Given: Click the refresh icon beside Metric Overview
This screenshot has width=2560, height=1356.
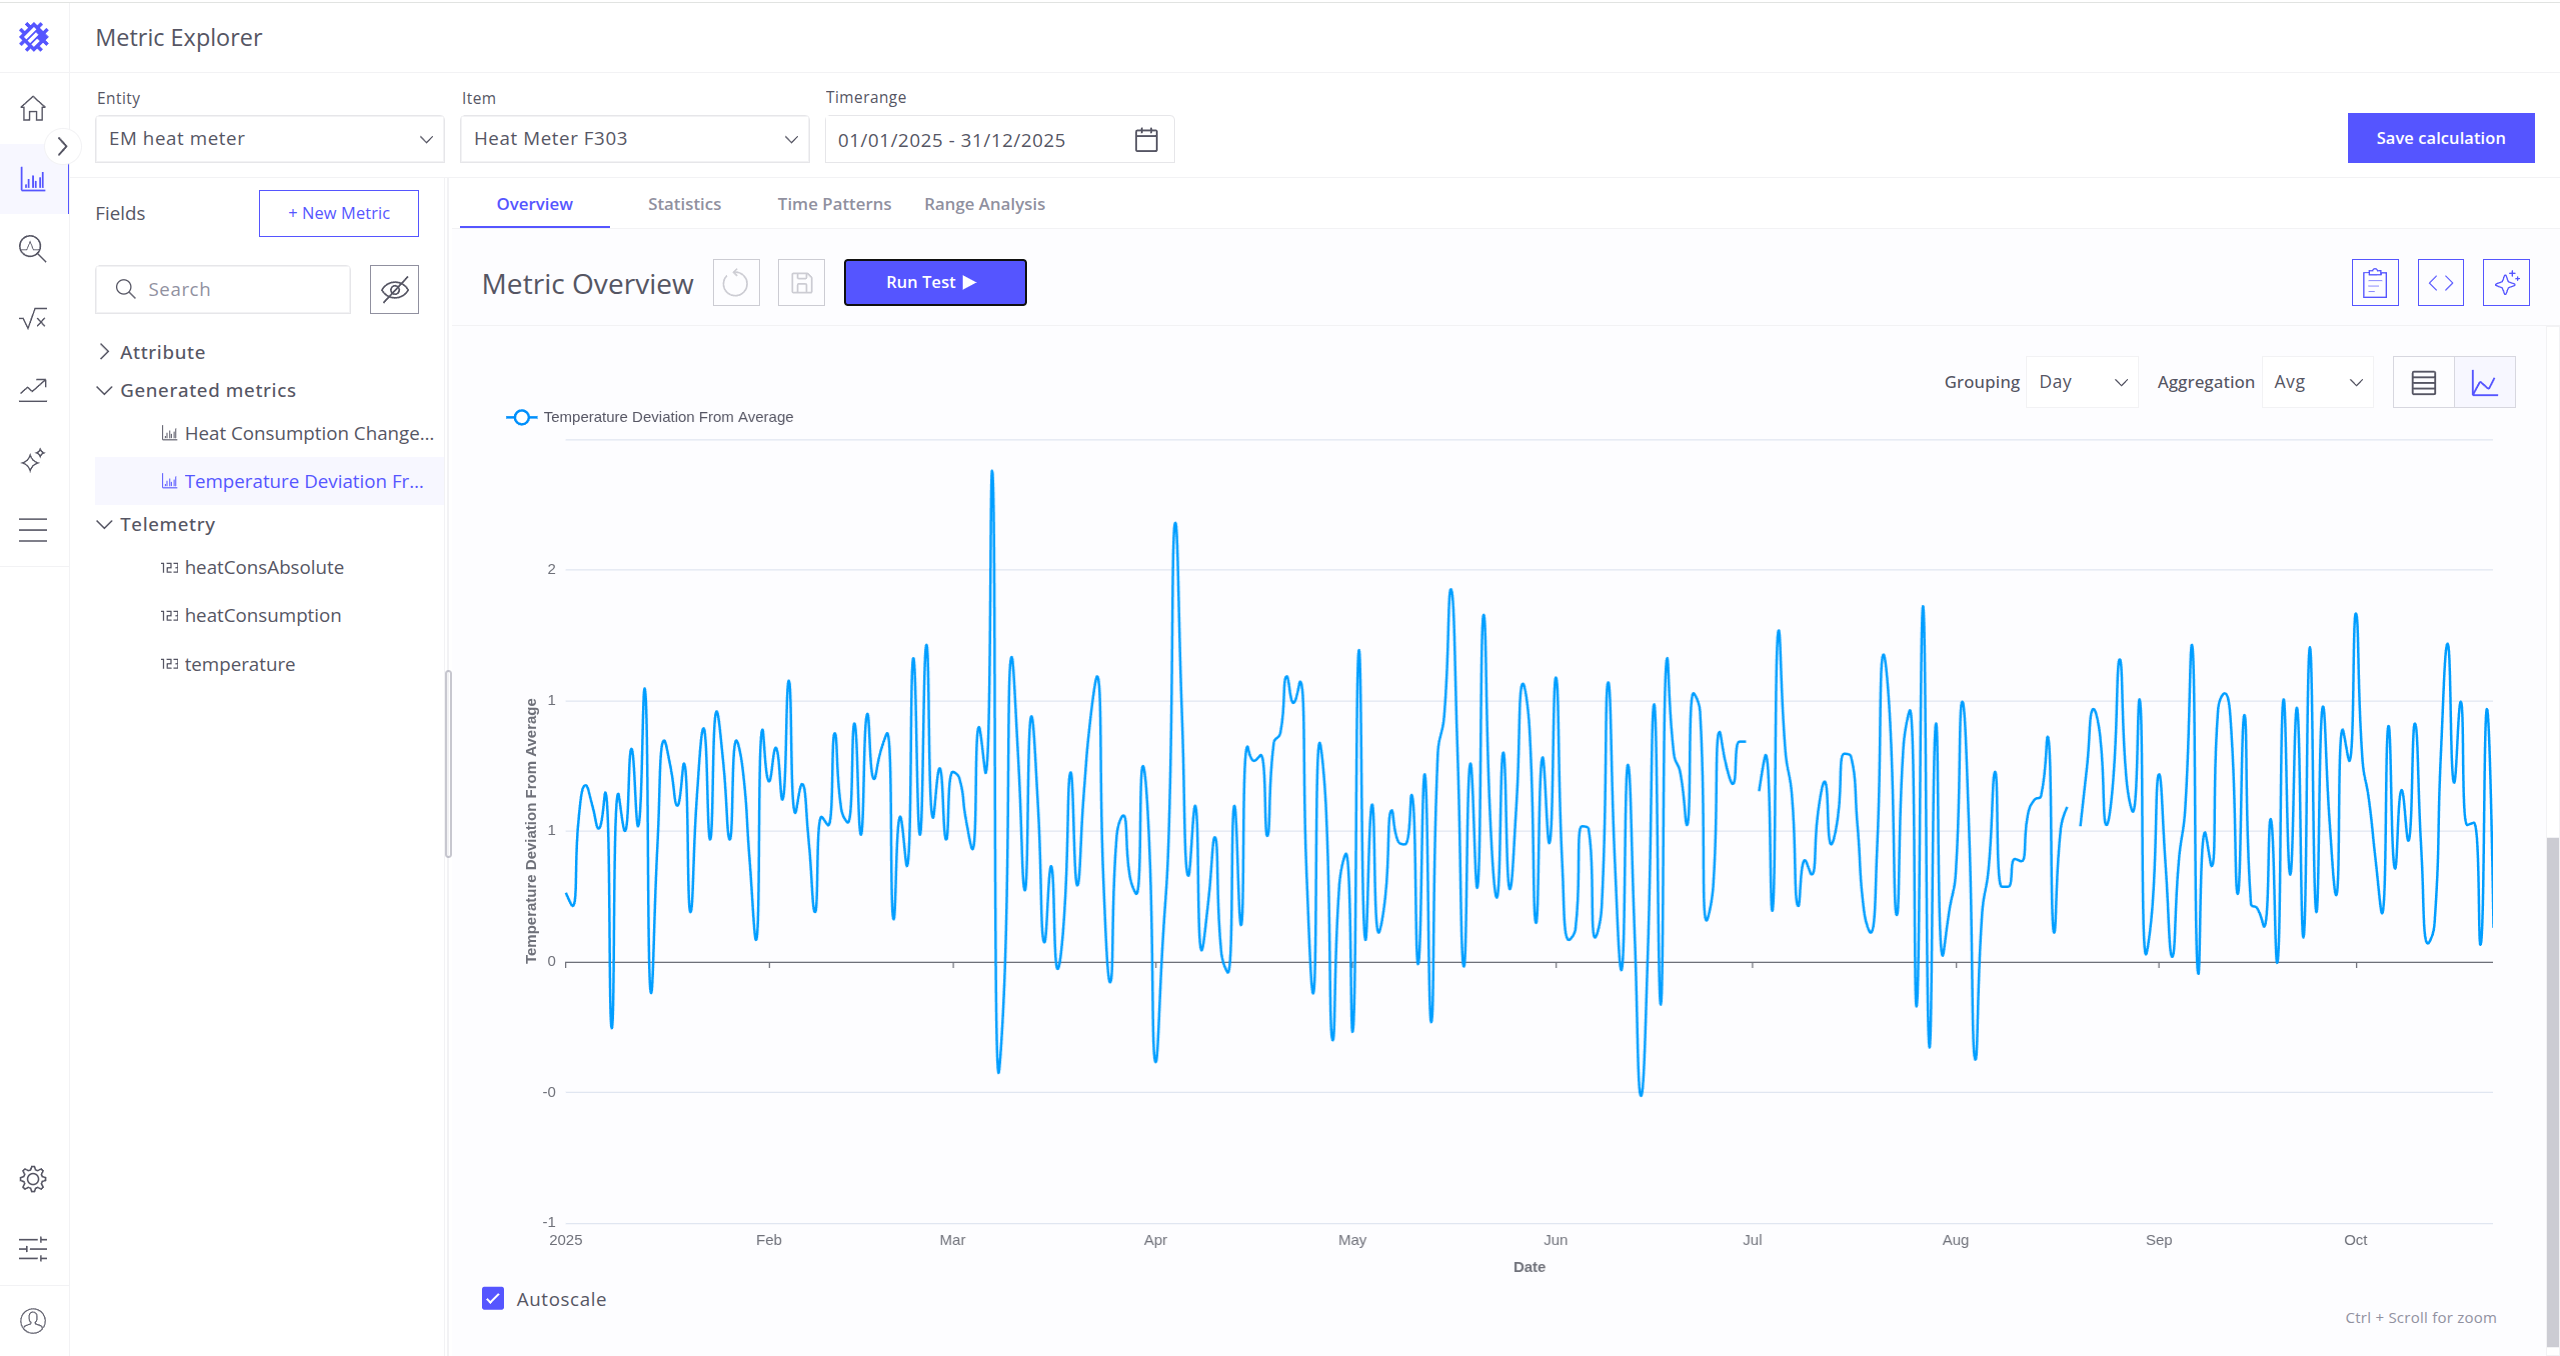Looking at the screenshot, I should tap(736, 283).
